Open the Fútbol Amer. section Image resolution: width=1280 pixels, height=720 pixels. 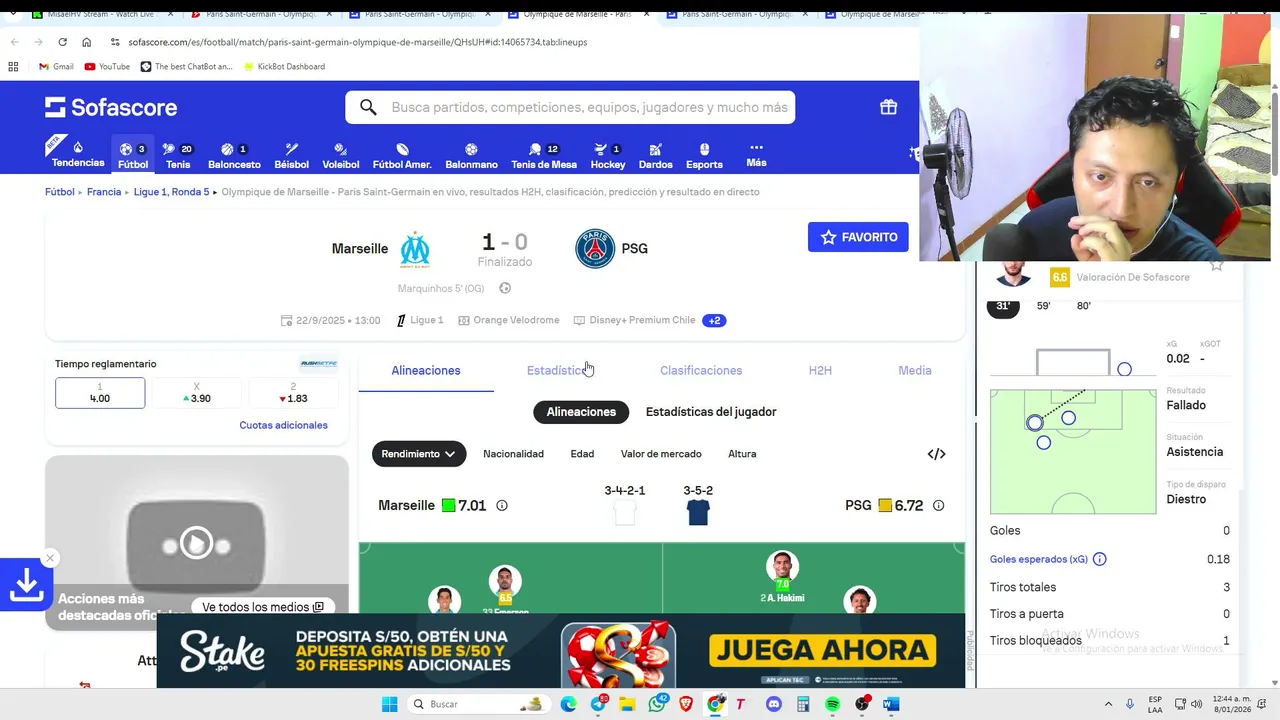tap(402, 155)
